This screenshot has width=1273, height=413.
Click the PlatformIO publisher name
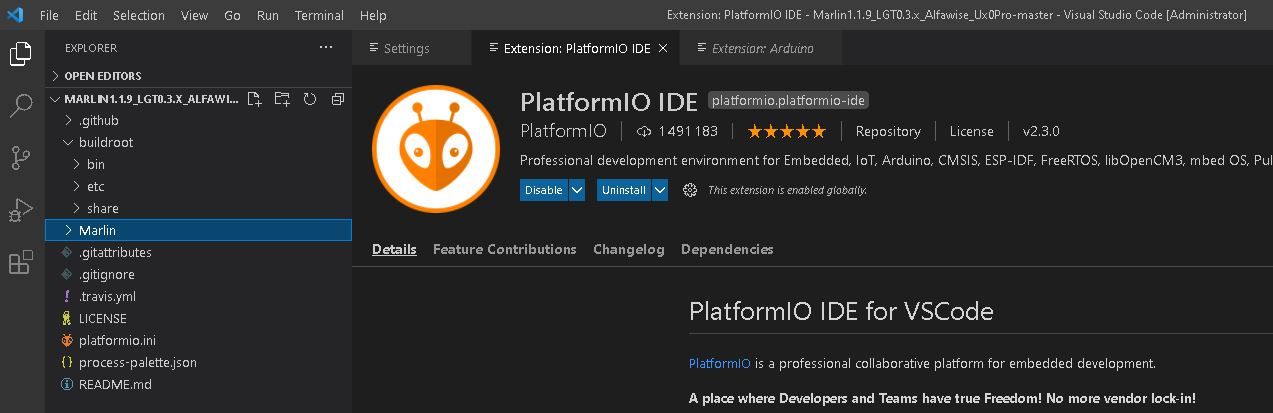point(564,131)
